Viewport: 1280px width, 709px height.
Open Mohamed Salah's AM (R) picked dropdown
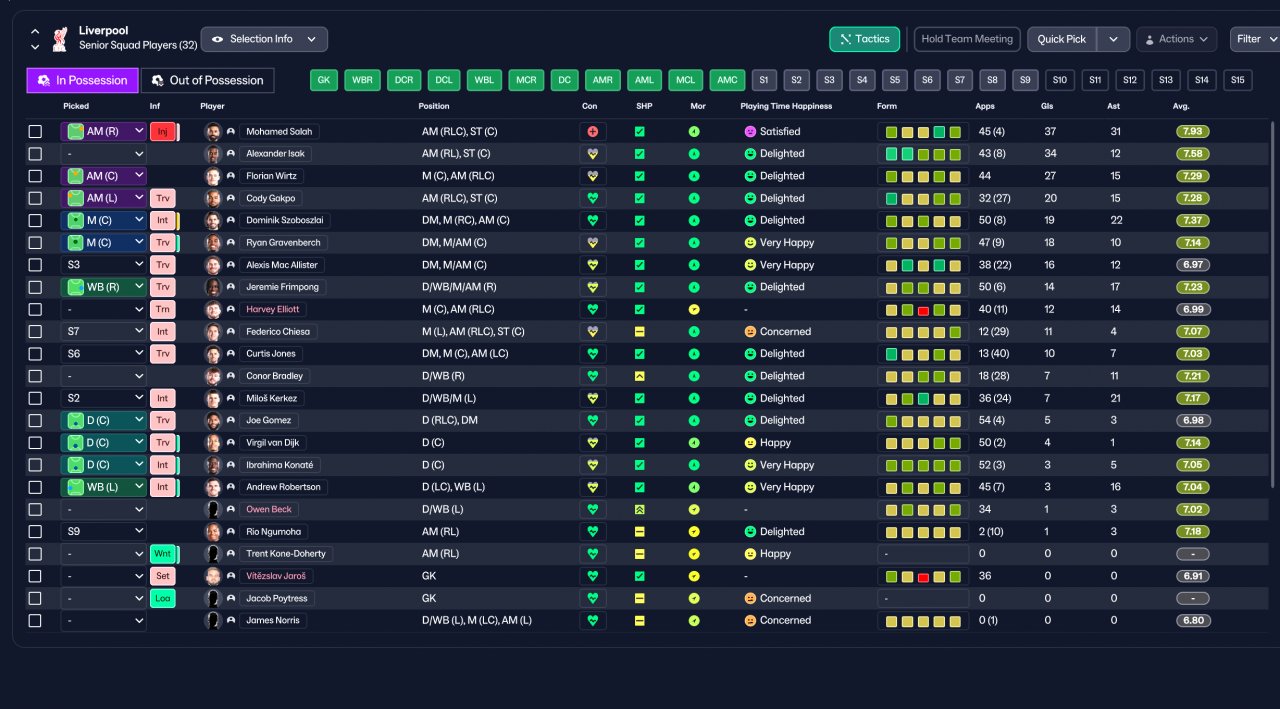tap(104, 131)
